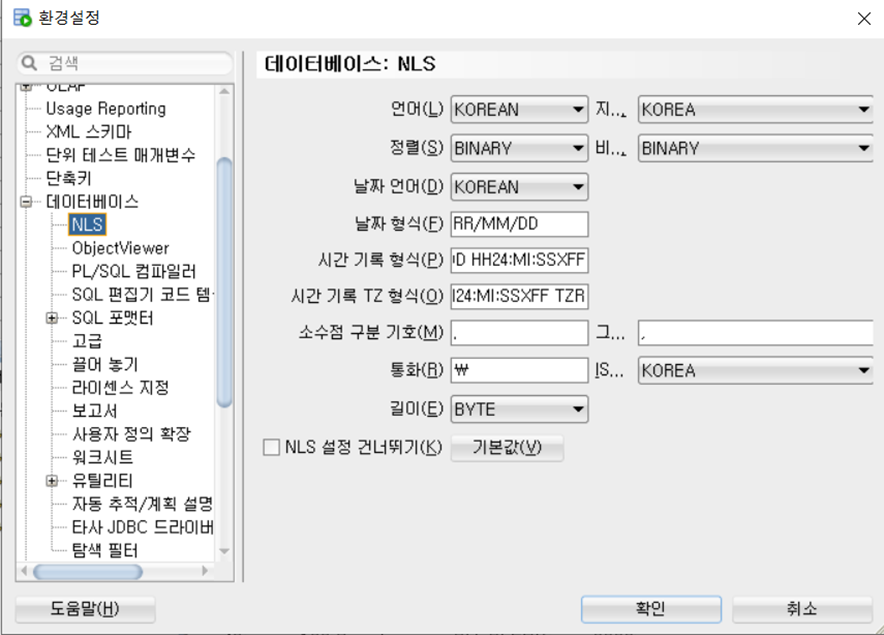Click the tree scroll up arrow

pyautogui.click(x=224, y=91)
